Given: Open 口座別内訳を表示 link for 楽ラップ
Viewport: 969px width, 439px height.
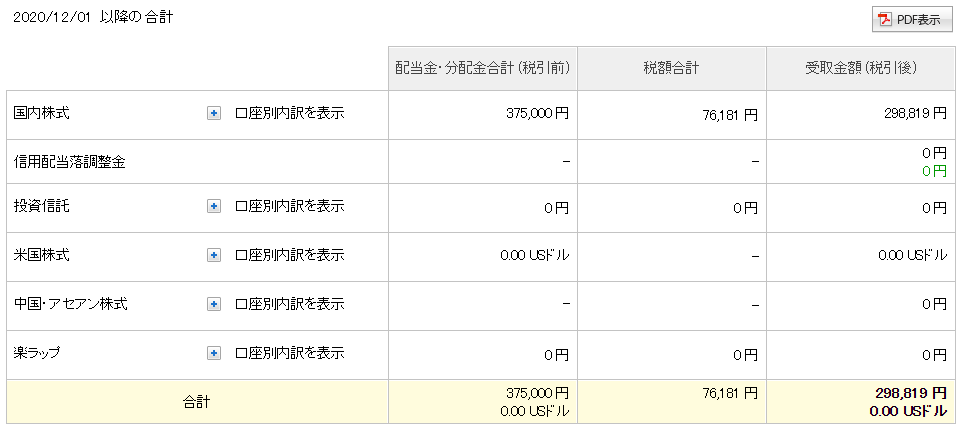Looking at the screenshot, I should pos(289,353).
